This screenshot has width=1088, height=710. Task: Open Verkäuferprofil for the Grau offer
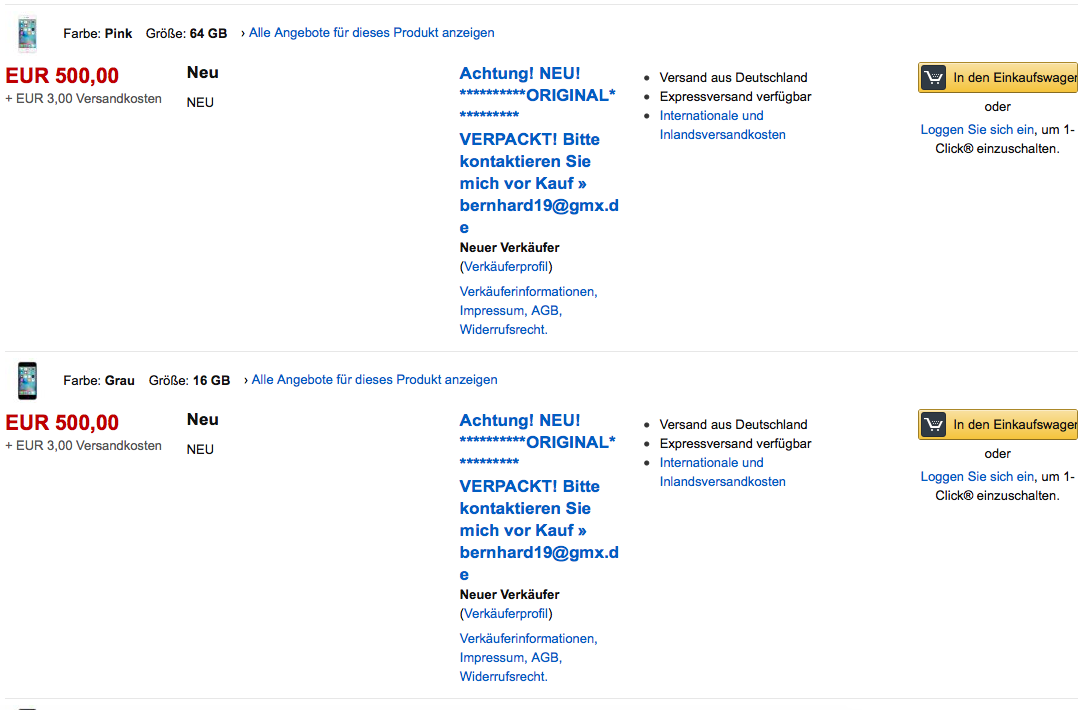click(x=506, y=614)
